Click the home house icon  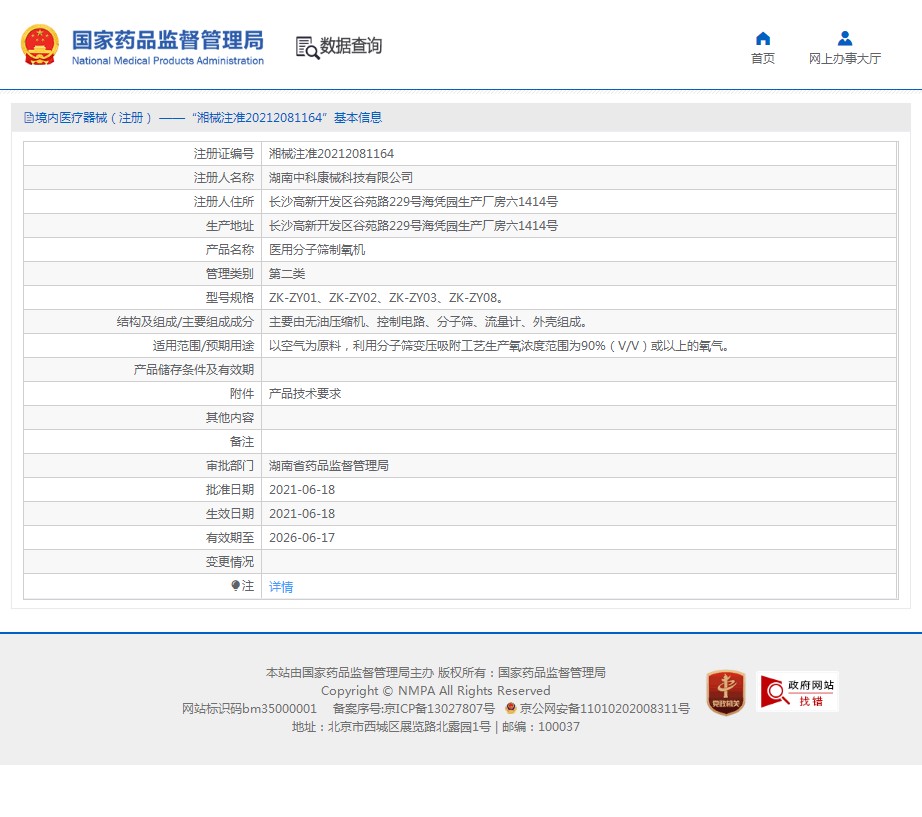[763, 39]
